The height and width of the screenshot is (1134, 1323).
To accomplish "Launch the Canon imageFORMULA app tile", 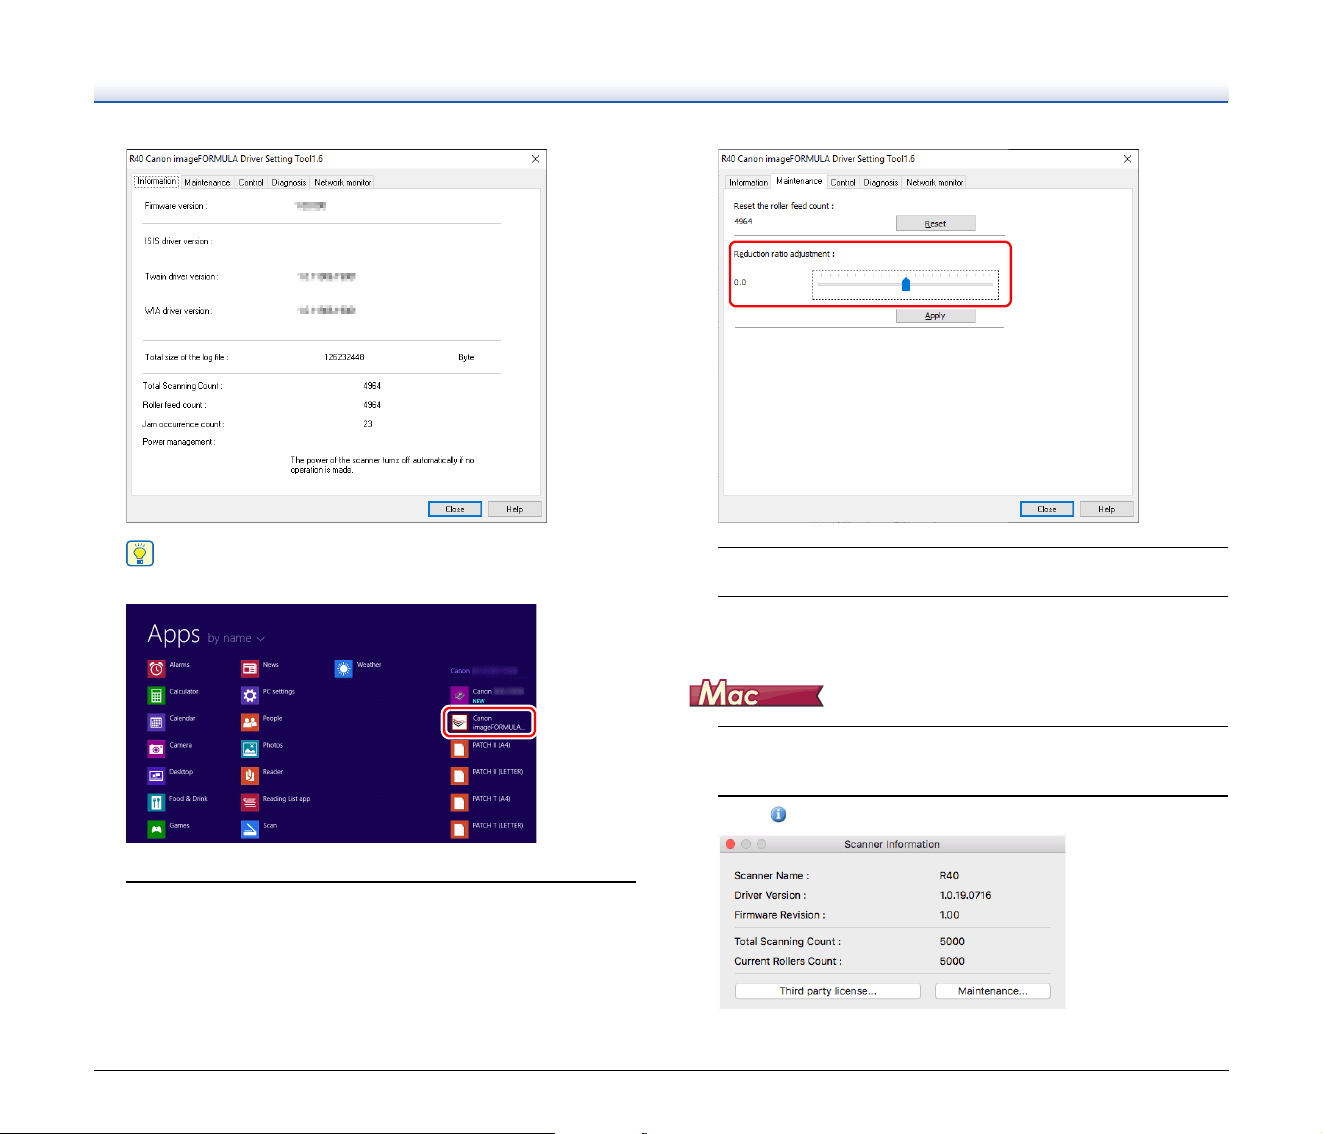I will tap(489, 722).
